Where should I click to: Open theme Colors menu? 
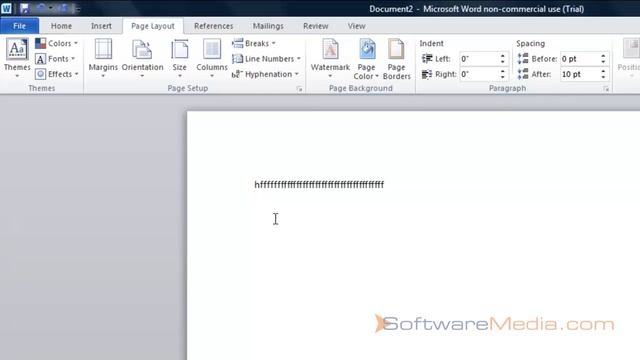(x=56, y=43)
